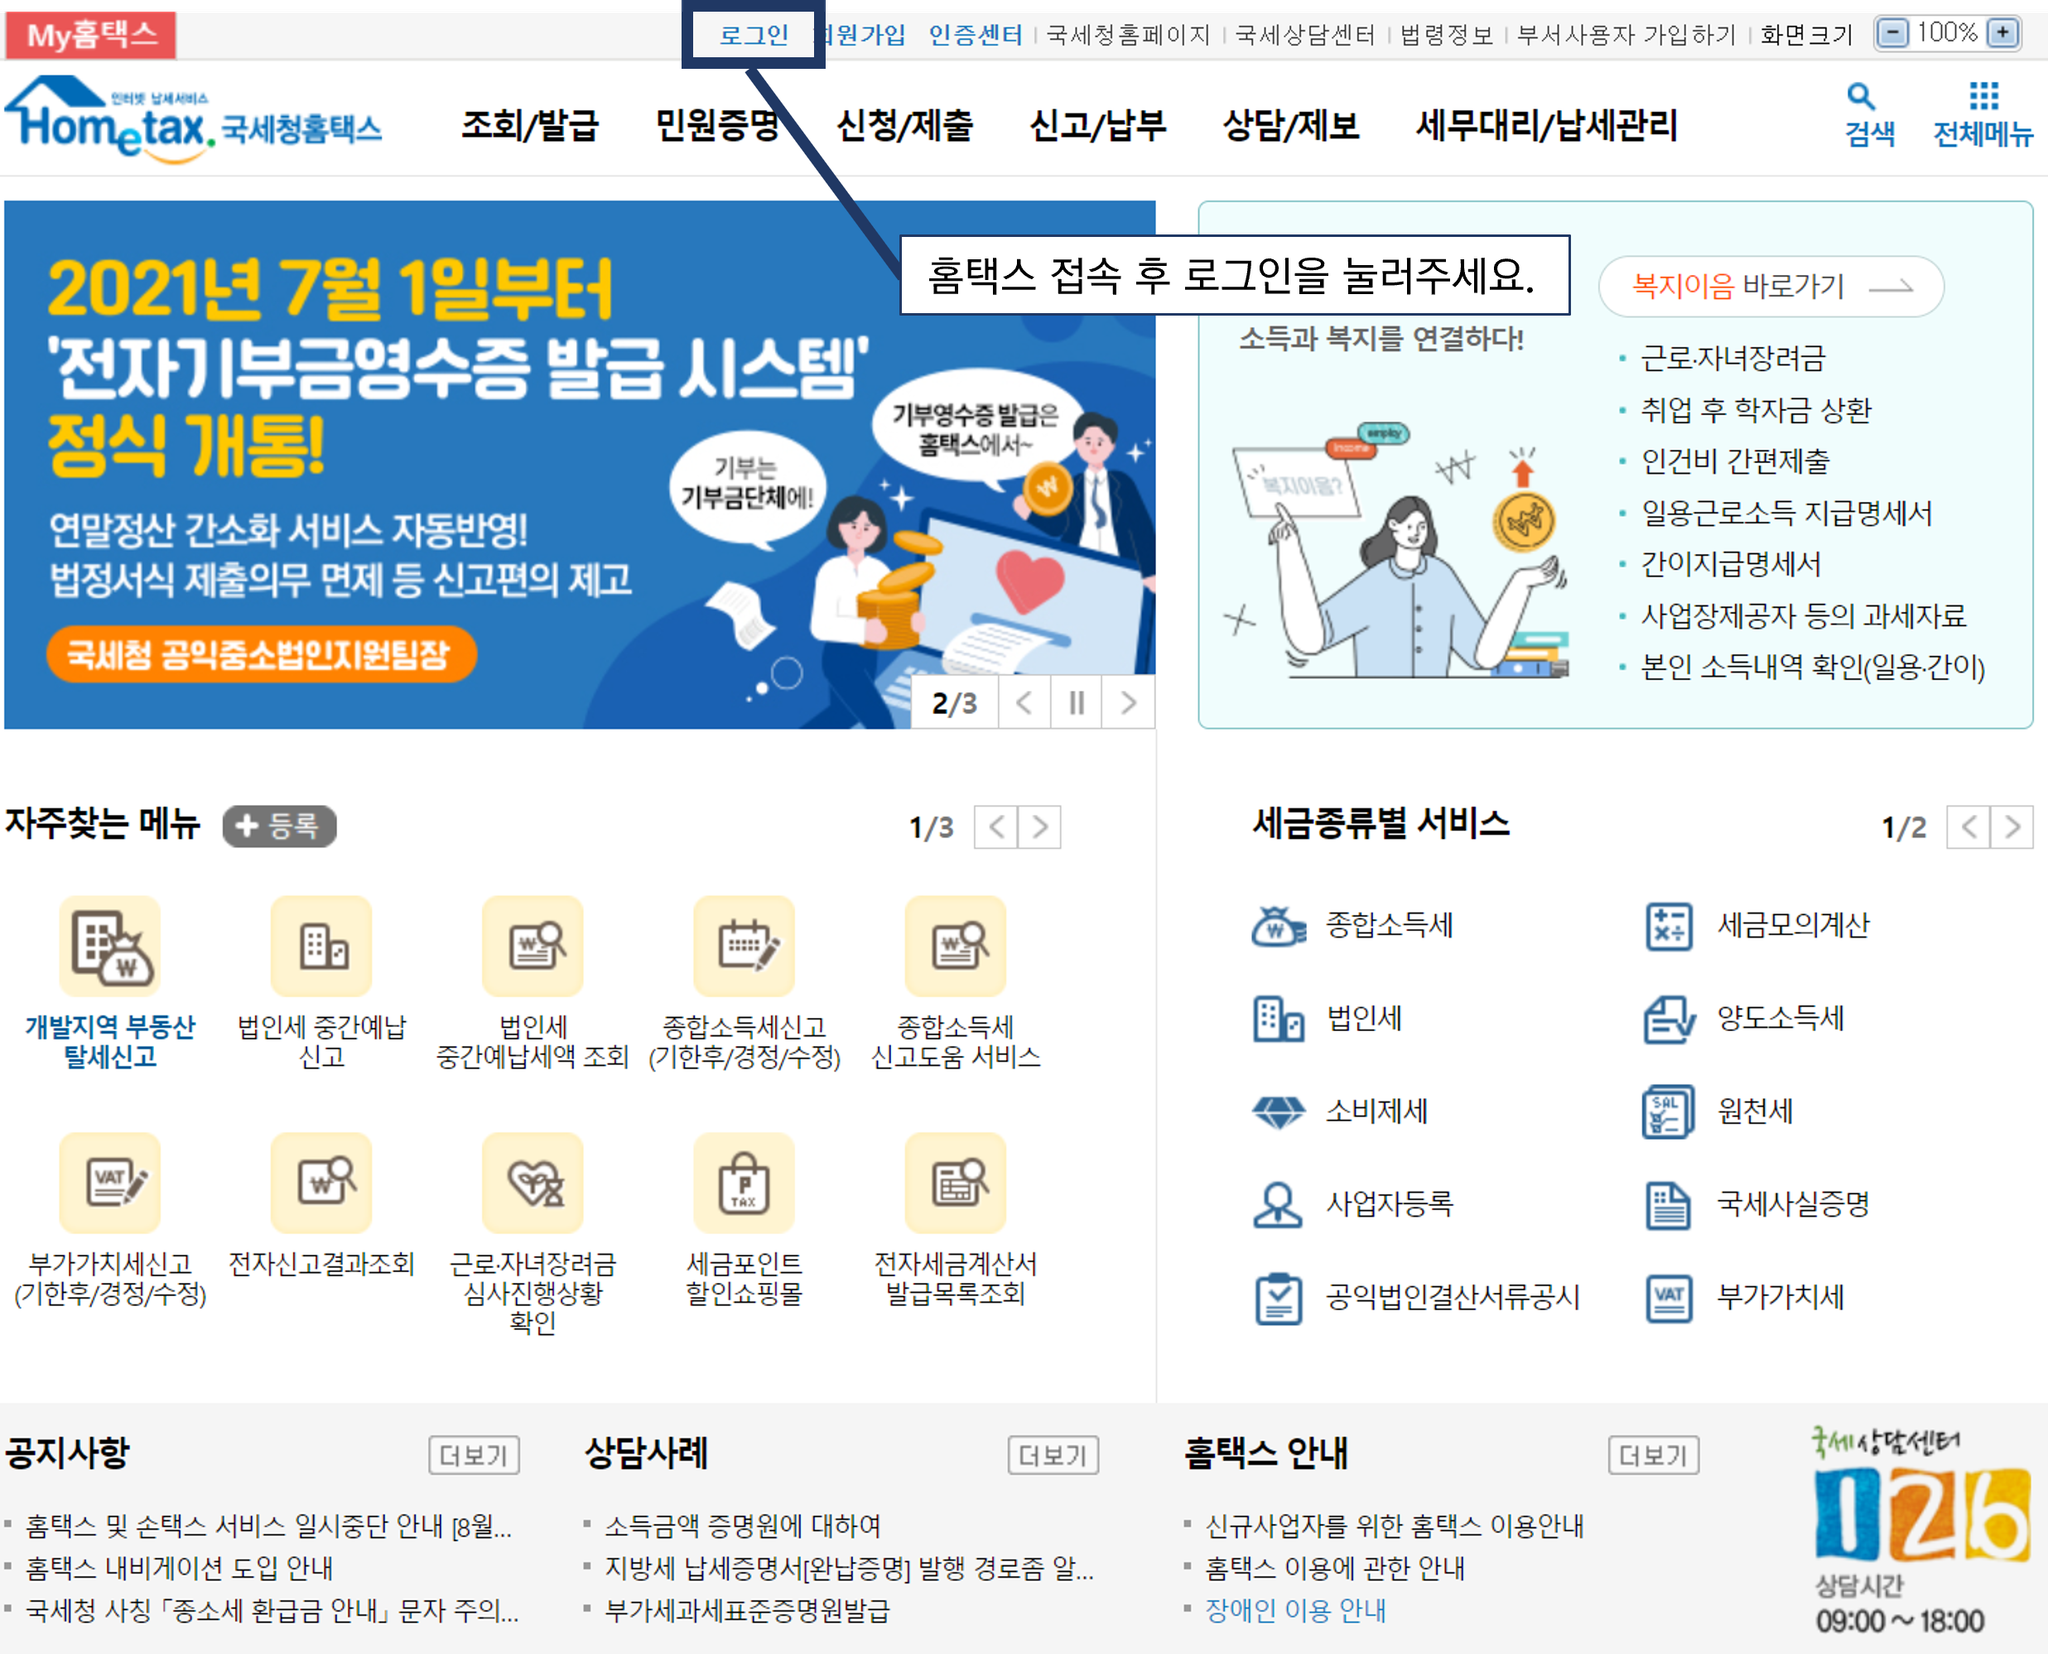Viewport: 2048px width, 1654px height.
Task: Show next page of 세금종류별 서비스
Action: pos(2012,827)
